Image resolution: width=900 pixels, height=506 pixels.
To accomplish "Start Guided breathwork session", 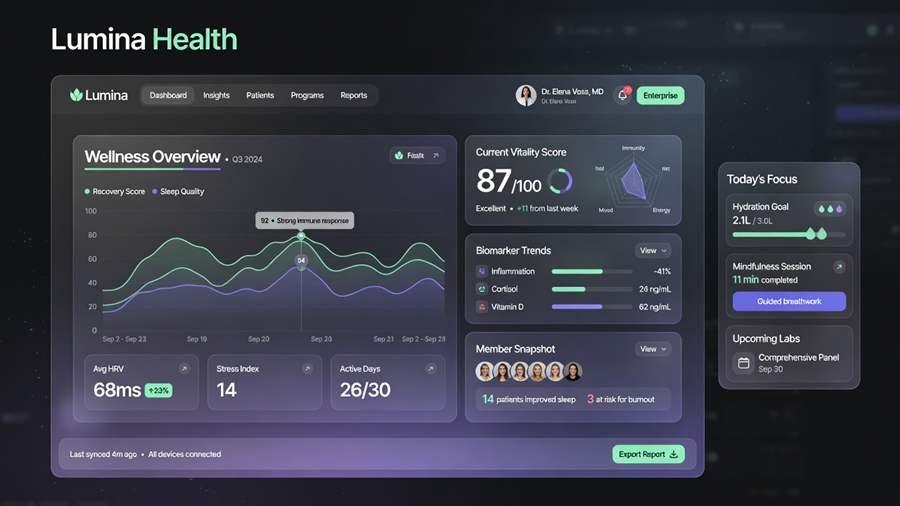I will click(789, 301).
